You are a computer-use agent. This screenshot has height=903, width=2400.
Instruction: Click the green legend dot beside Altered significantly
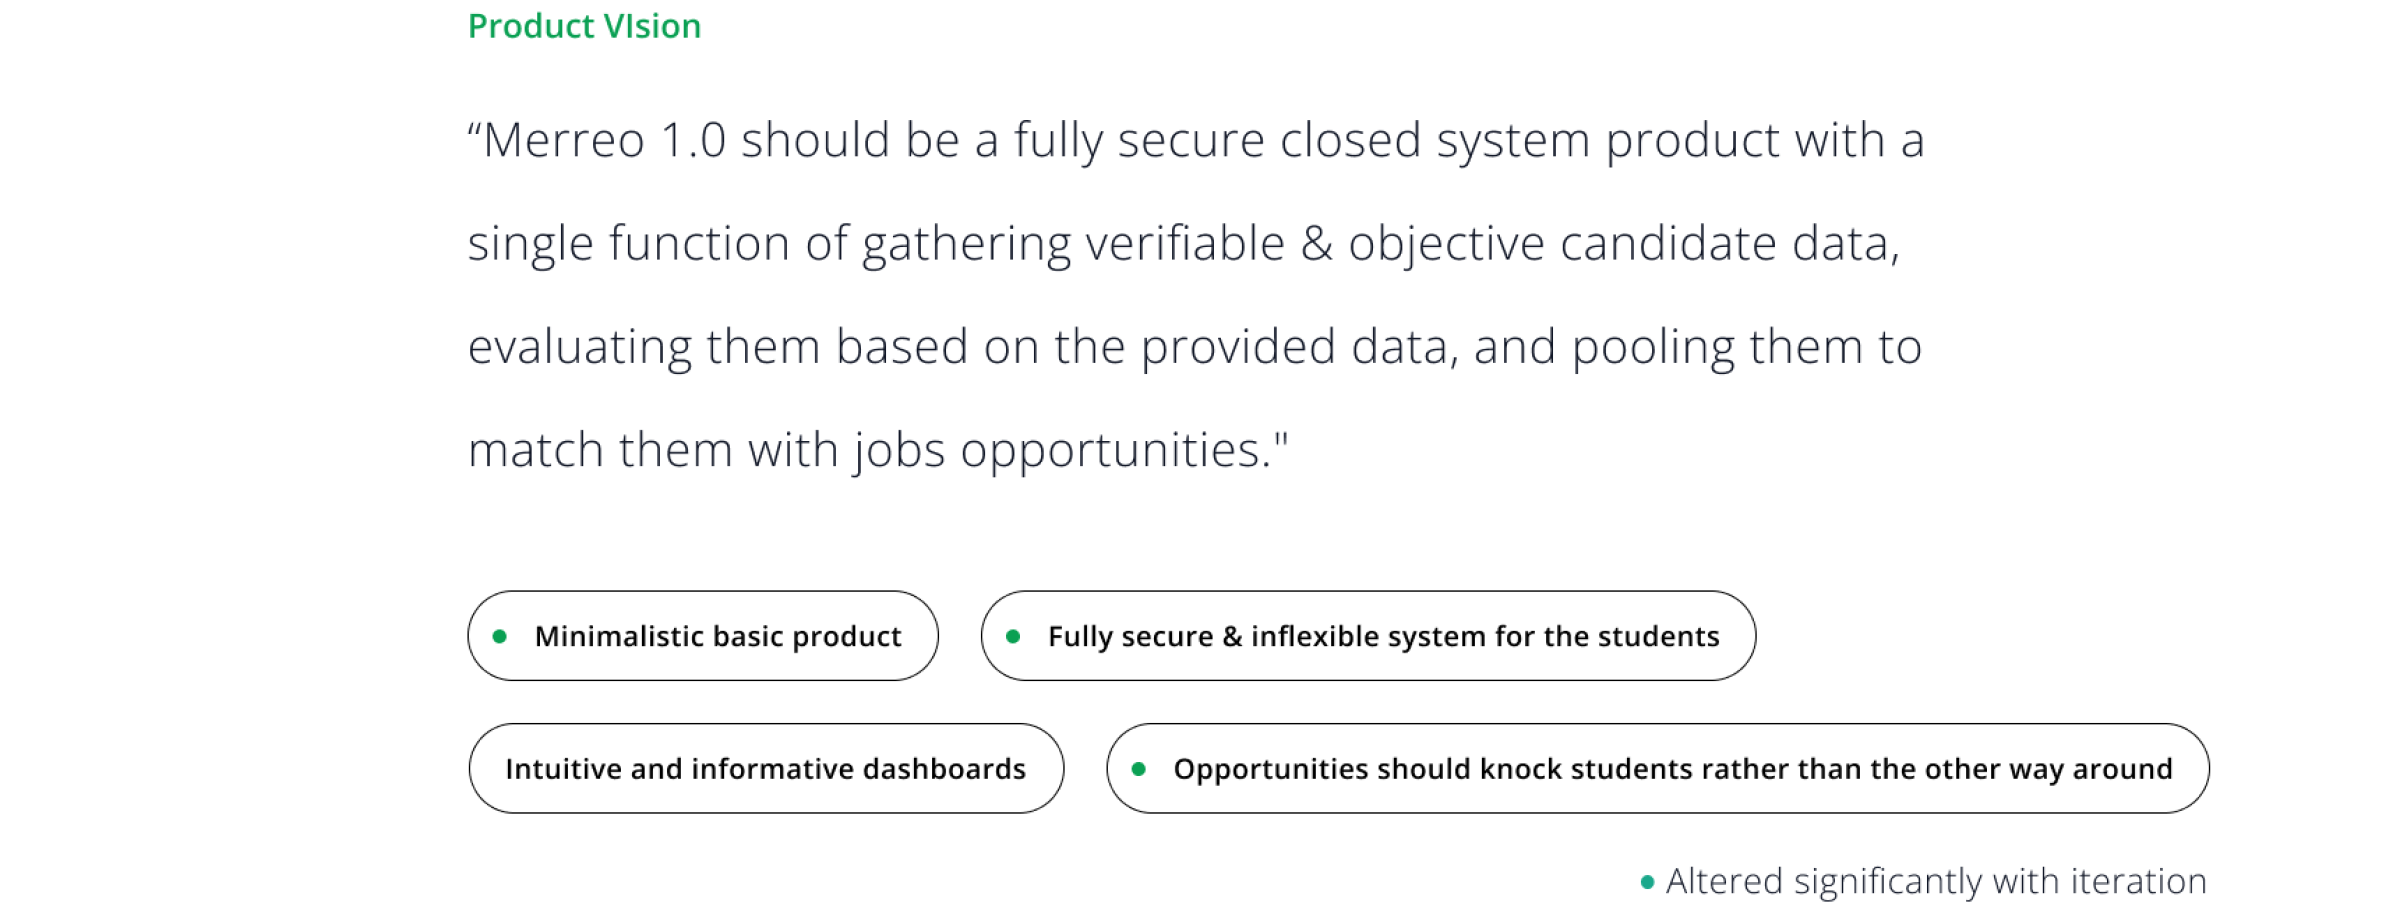1647,882
